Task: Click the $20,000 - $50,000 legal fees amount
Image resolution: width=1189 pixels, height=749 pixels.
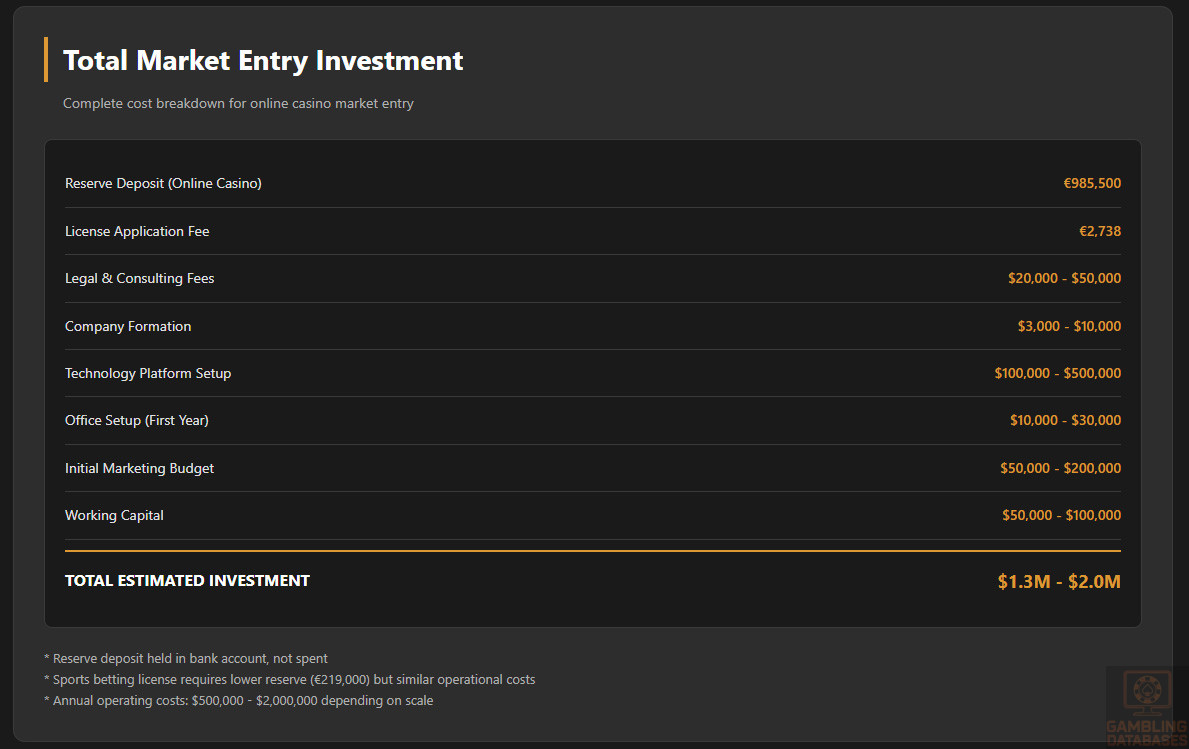Action: 1064,278
